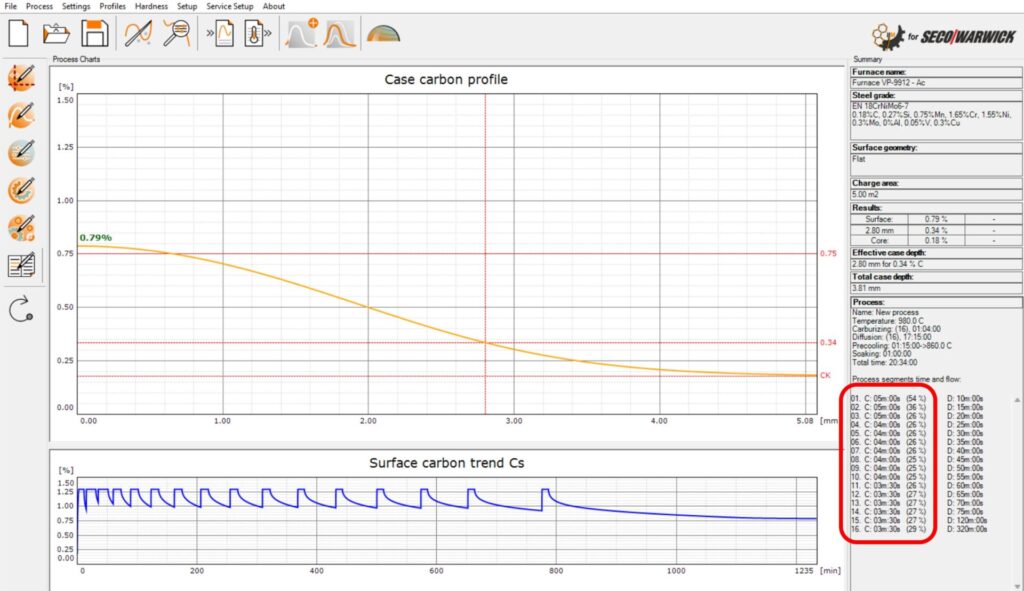Screen dimensions: 1024x591
Task: Click the curve with plus badge icon
Action: point(302,35)
